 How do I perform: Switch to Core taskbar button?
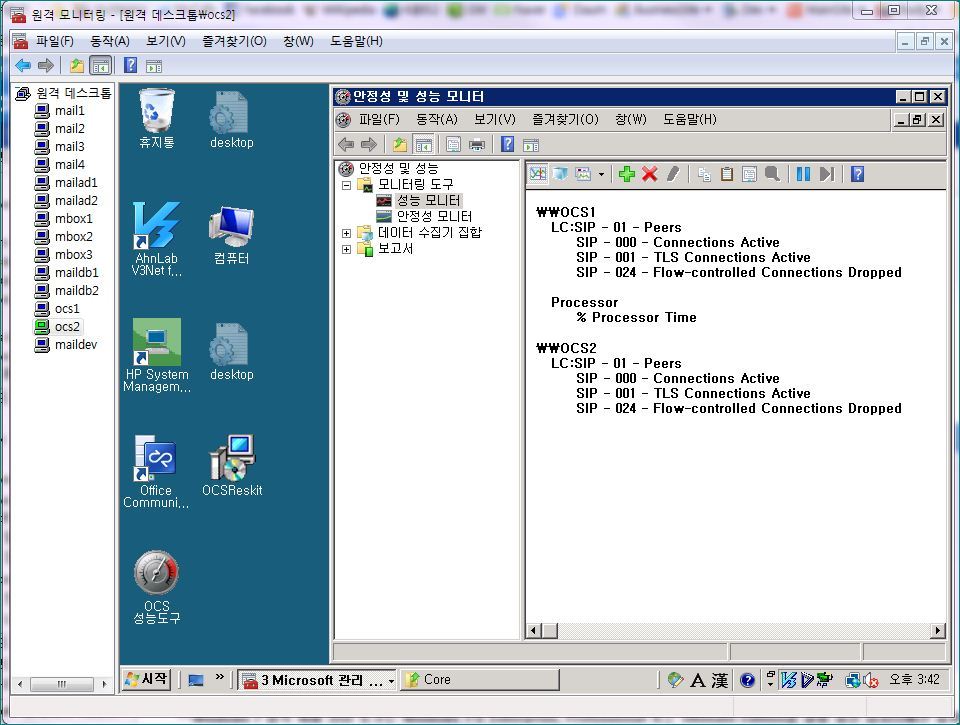pyautogui.click(x=479, y=680)
